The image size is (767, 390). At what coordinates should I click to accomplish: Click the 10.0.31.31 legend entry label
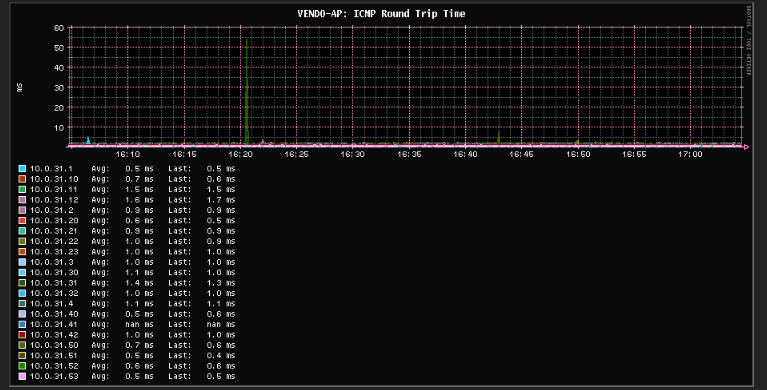pos(54,283)
